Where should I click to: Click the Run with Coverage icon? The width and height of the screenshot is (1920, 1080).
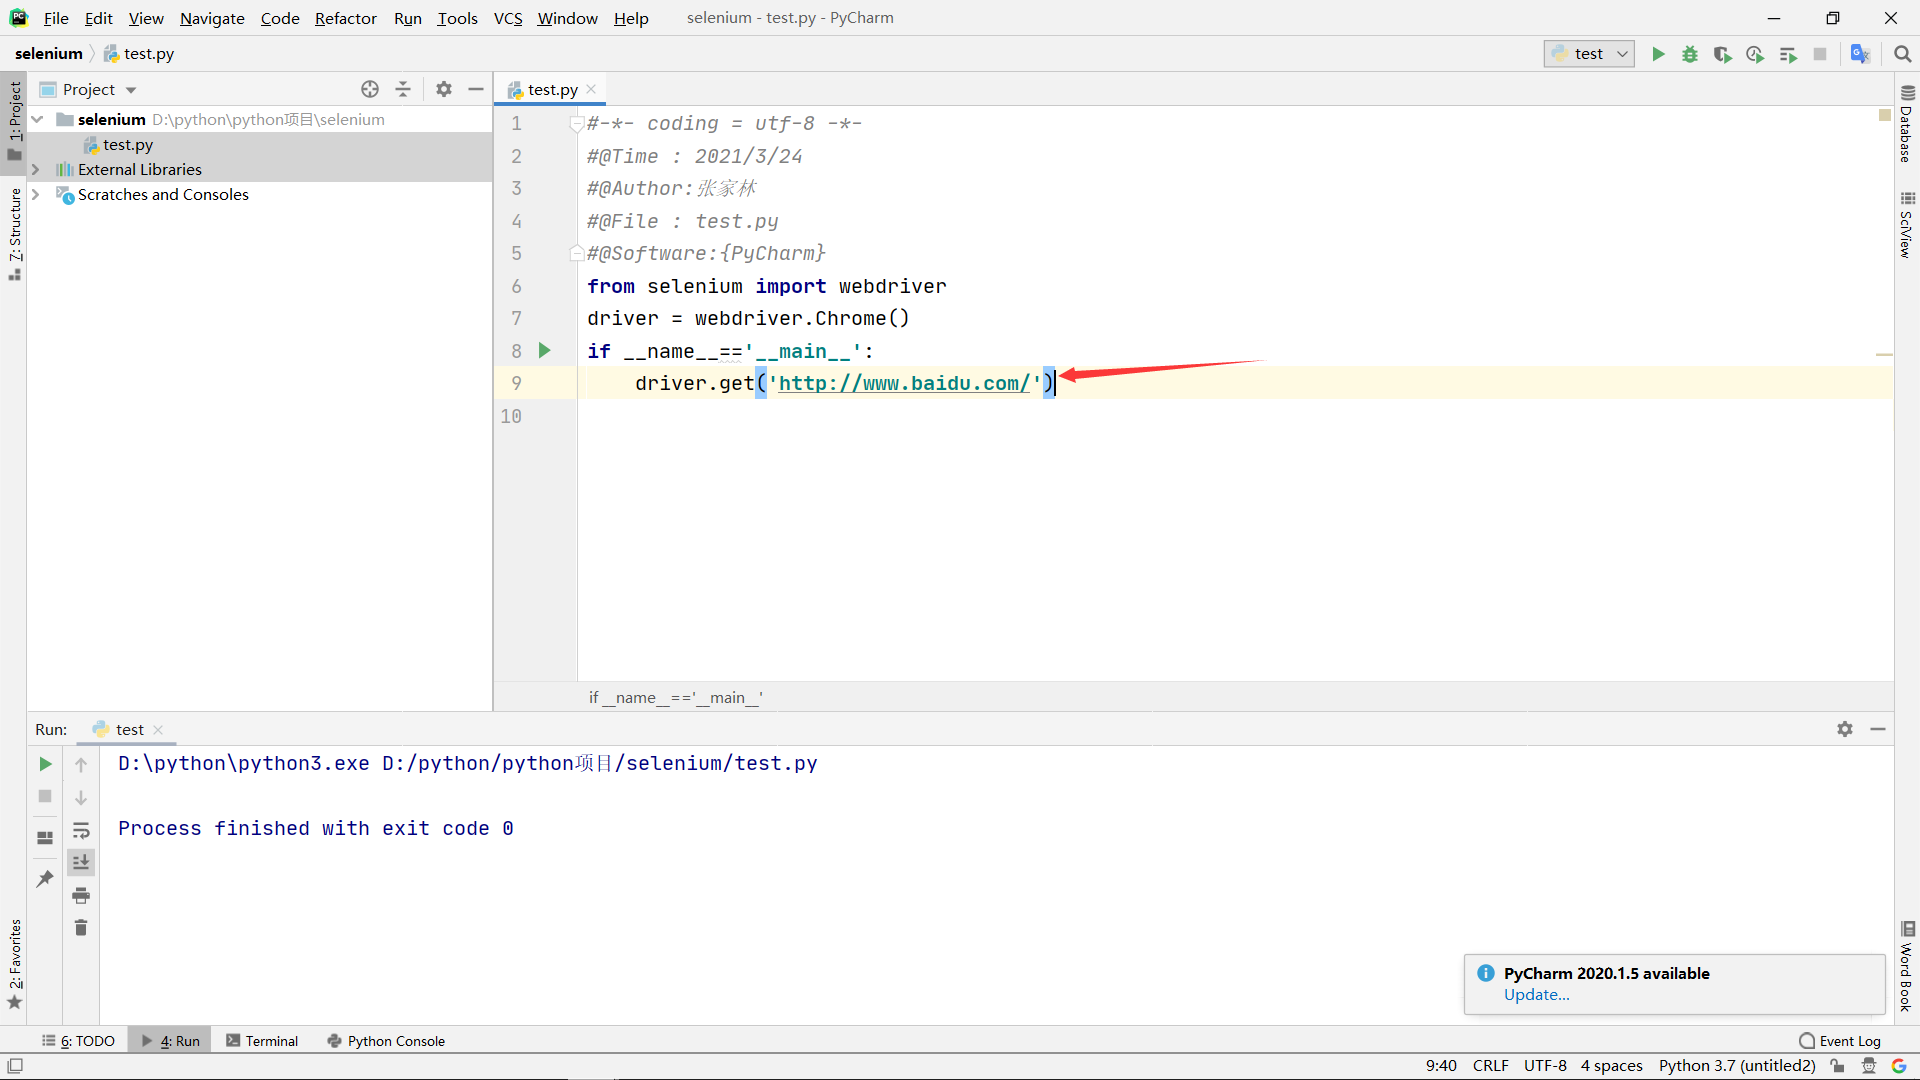coord(1722,54)
